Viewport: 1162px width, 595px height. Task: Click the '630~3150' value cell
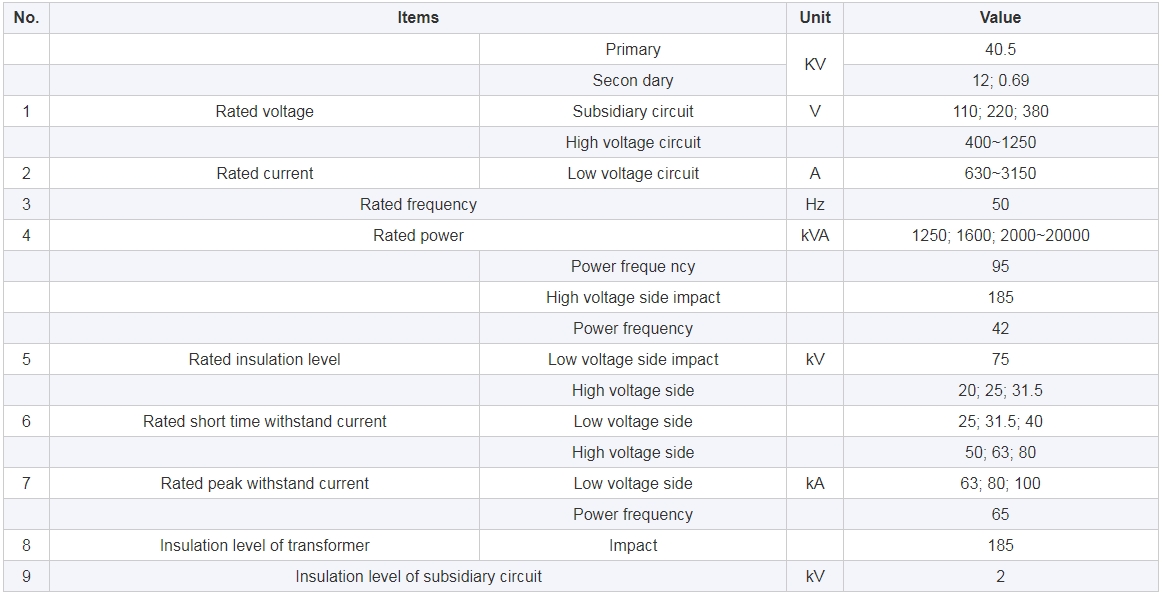point(1000,173)
